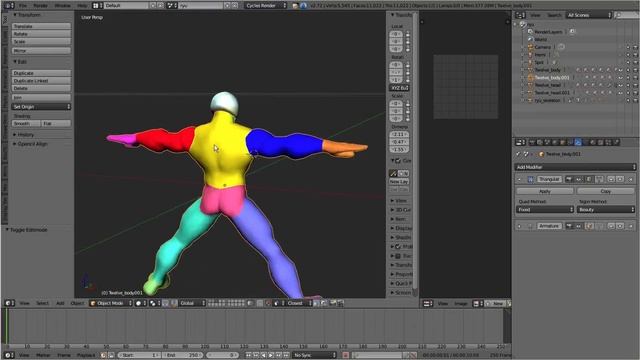Open the Add Modifier dropdown
Viewport: 640px width, 360px height.
click(x=575, y=167)
